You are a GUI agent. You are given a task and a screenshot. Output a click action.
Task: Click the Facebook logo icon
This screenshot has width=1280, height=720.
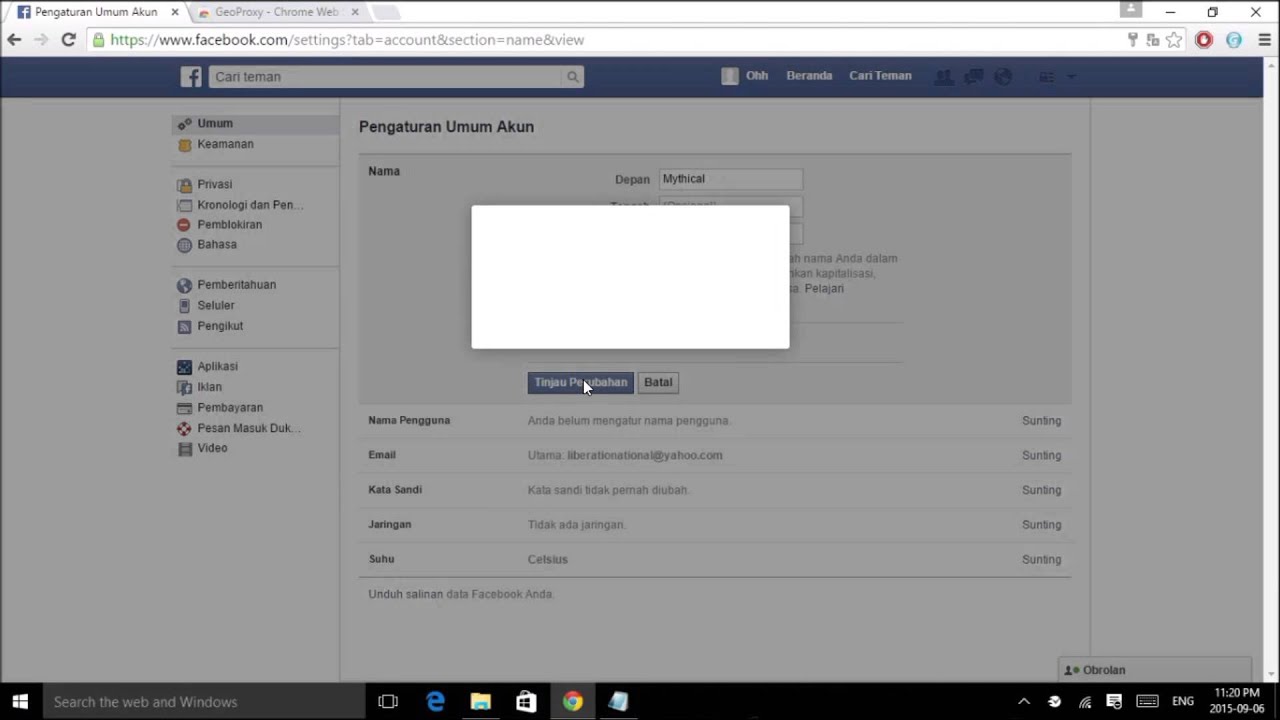(191, 76)
